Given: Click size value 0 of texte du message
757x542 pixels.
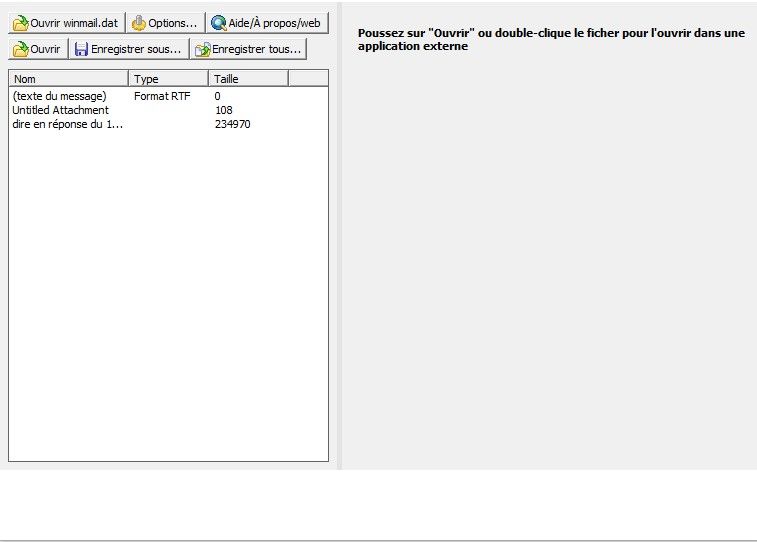Looking at the screenshot, I should pyautogui.click(x=217, y=96).
